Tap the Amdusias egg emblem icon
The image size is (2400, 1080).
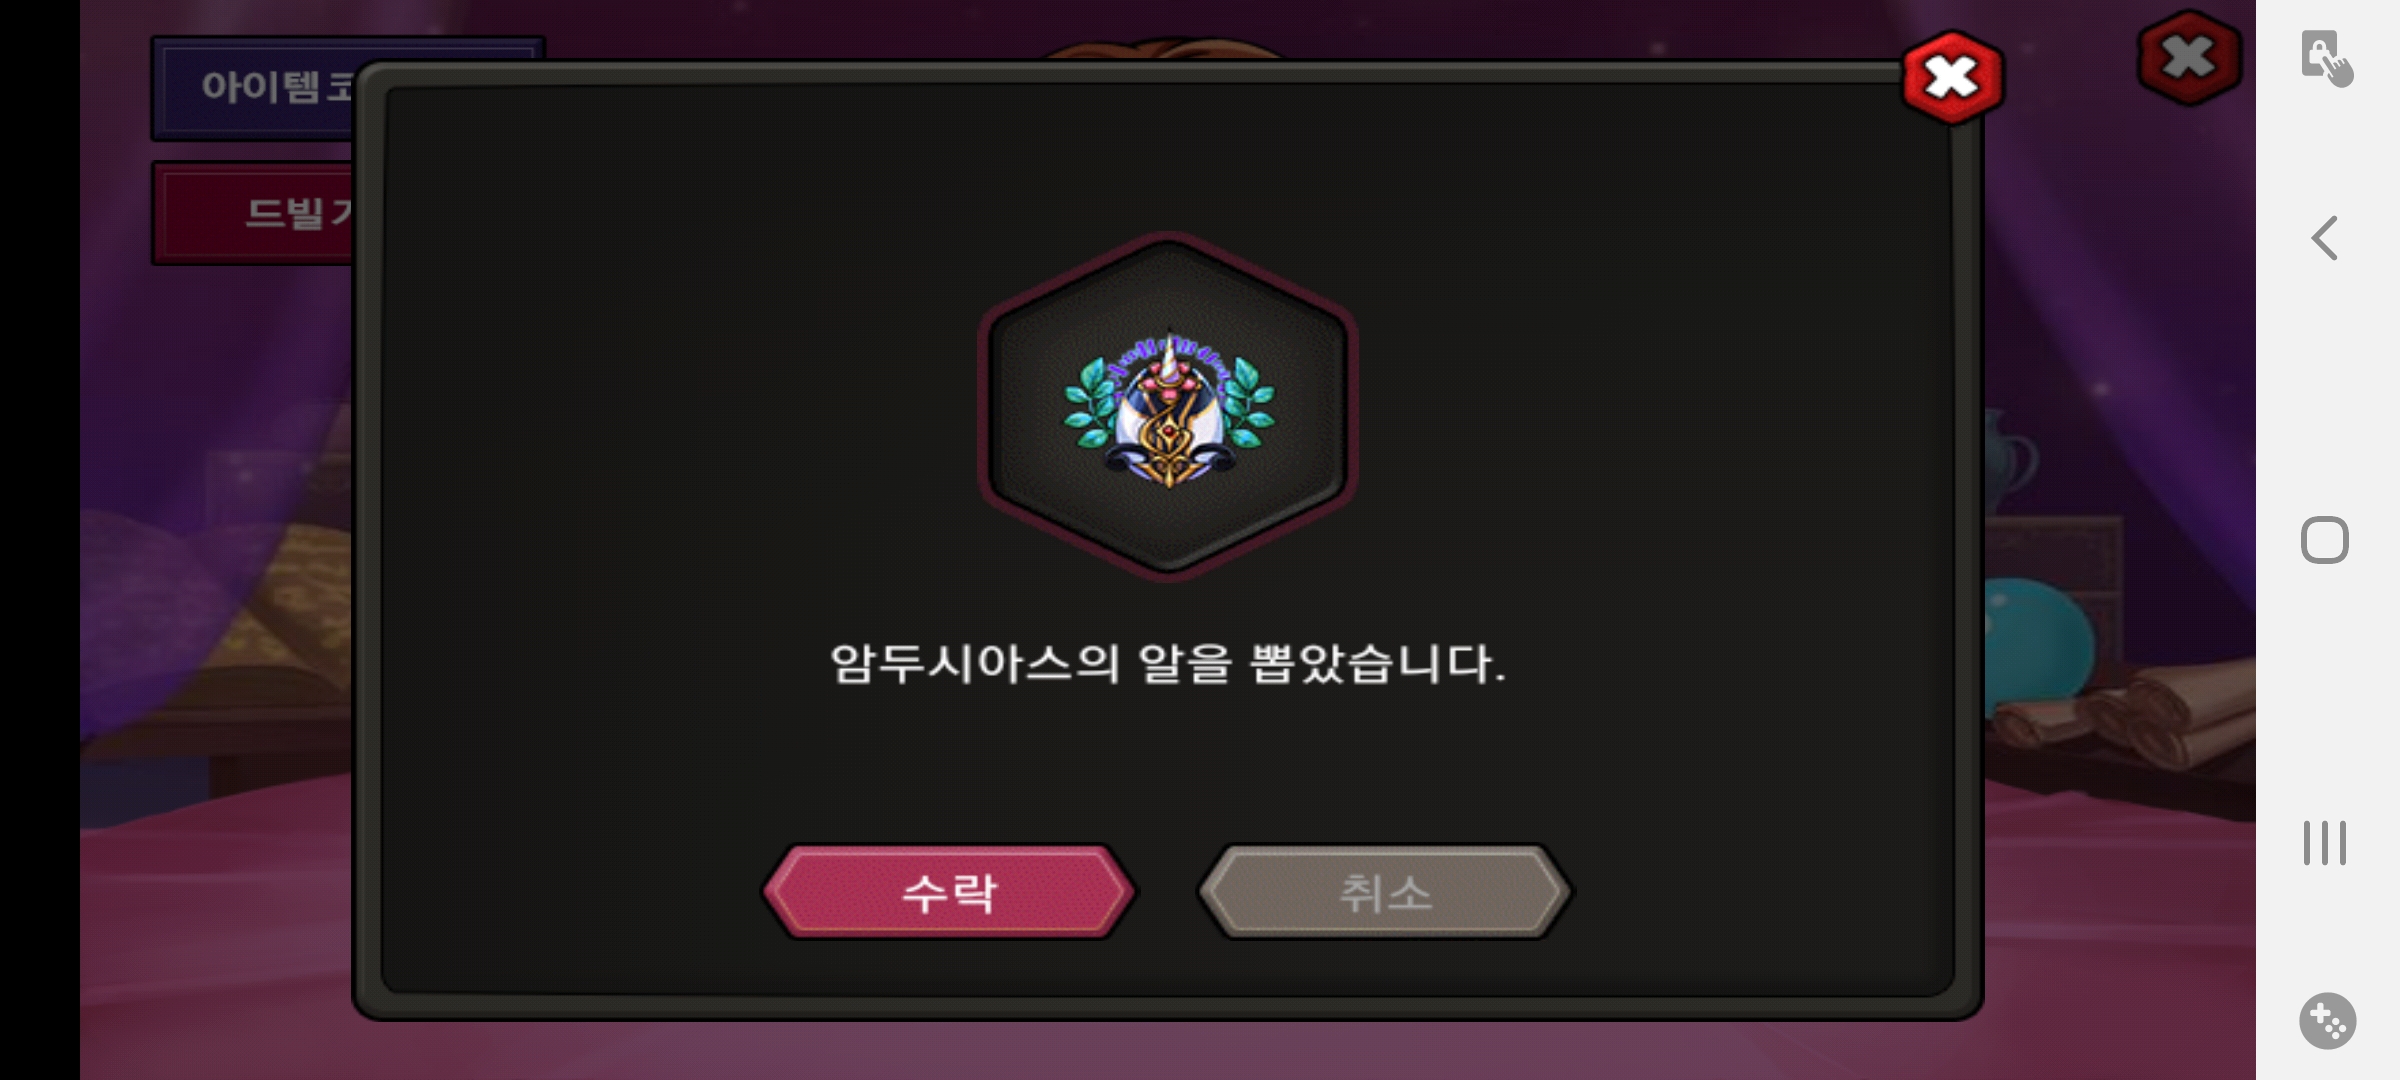coord(1168,411)
